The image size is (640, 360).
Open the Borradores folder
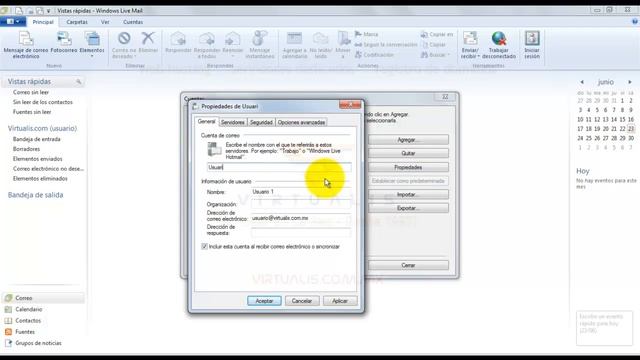[x=26, y=149]
